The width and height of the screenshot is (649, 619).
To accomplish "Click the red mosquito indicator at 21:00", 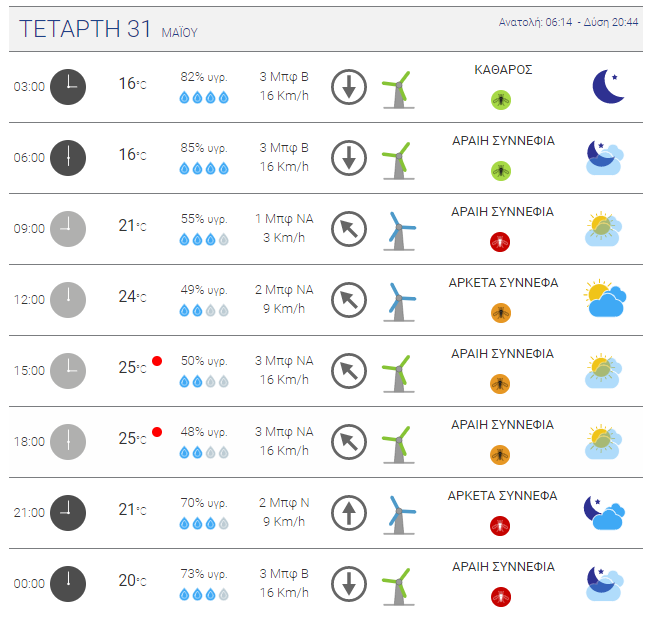I will (x=500, y=526).
